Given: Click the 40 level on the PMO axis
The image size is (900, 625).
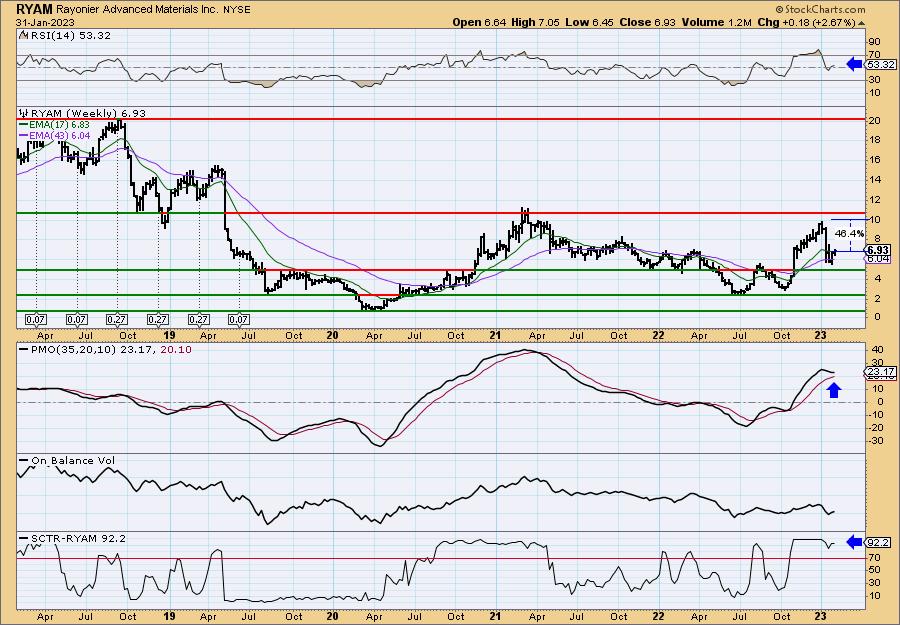Looking at the screenshot, I should click(875, 349).
